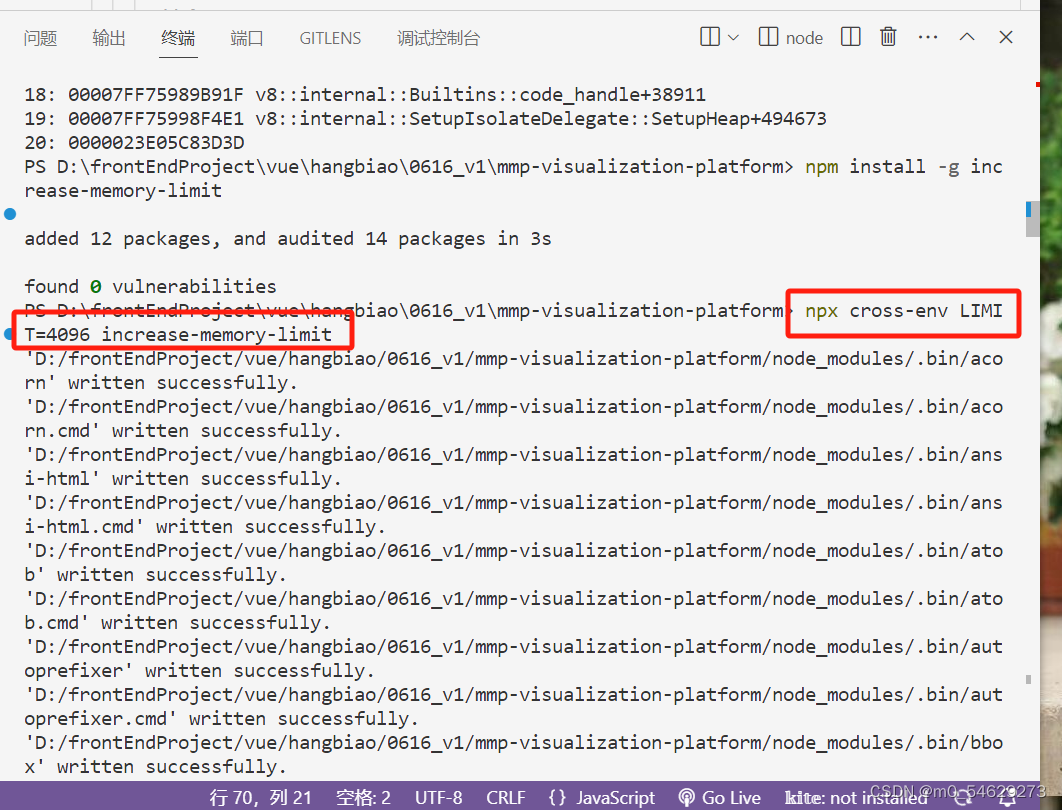Open the new terminal icon next to the dropdown
Viewport: 1062px width, 810px height.
point(710,36)
